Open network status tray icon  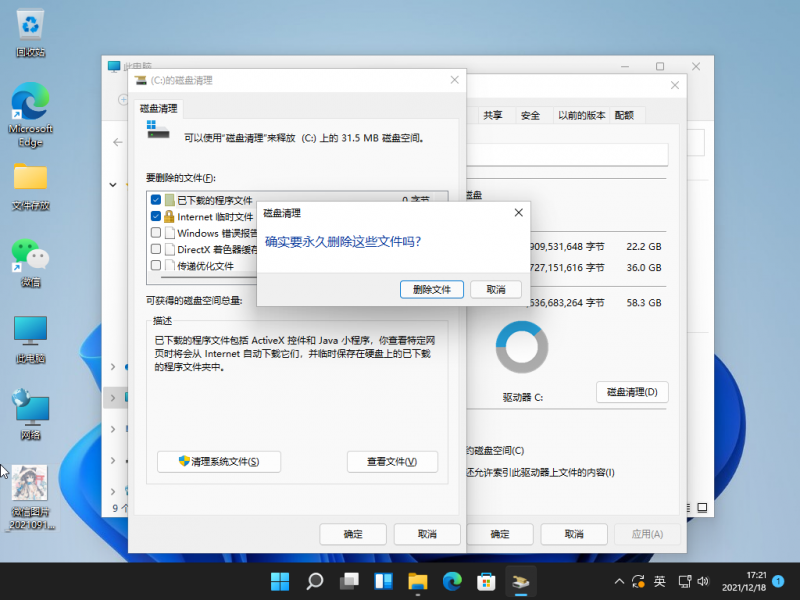pyautogui.click(x=684, y=581)
